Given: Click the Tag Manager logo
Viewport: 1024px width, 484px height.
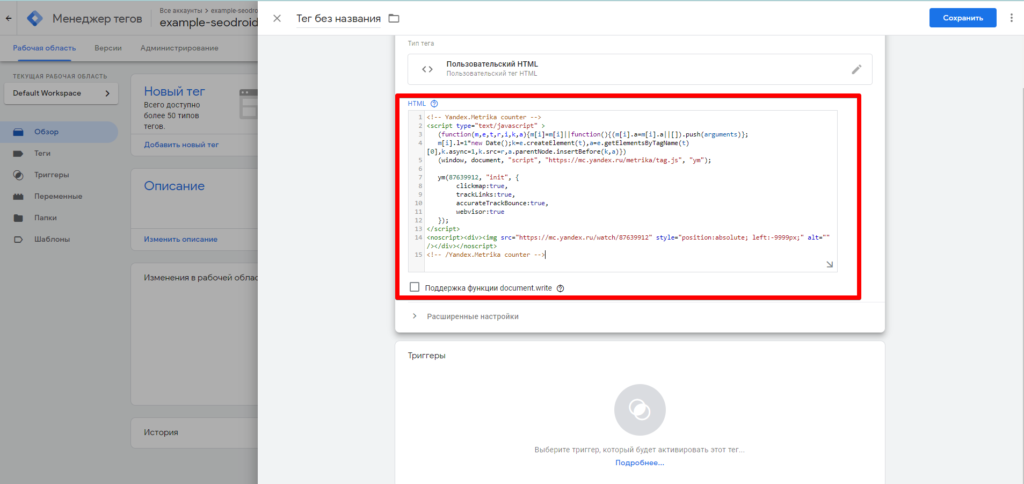Looking at the screenshot, I should (35, 18).
